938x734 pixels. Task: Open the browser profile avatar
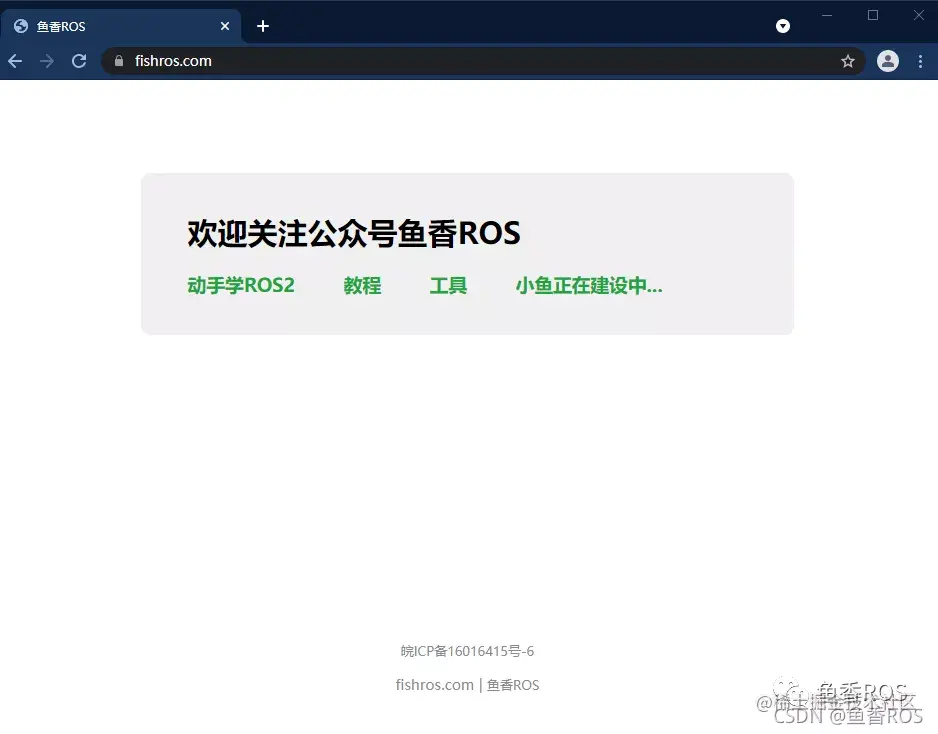pos(888,61)
